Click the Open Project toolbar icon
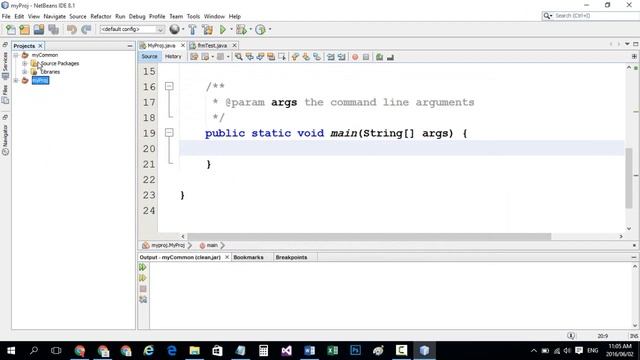640x360 pixels. (x=39, y=29)
